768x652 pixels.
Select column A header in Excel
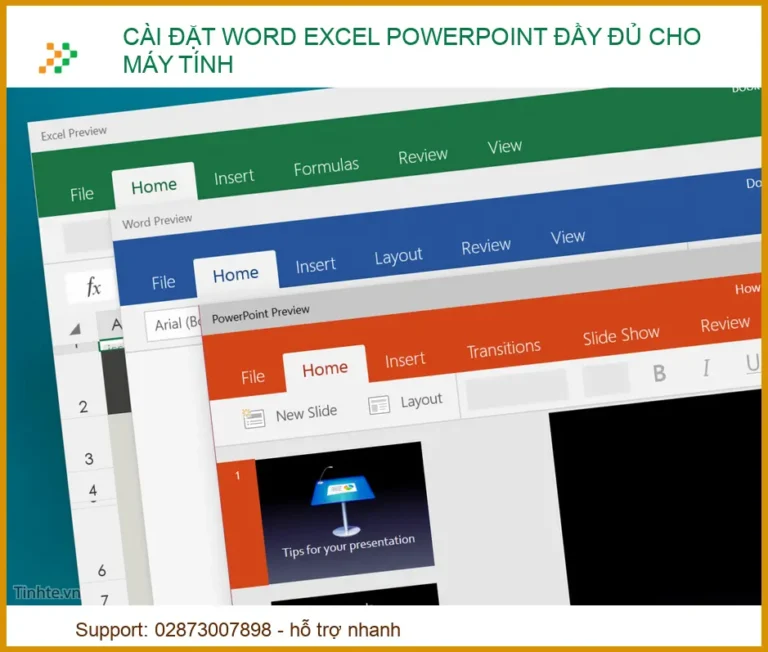115,324
